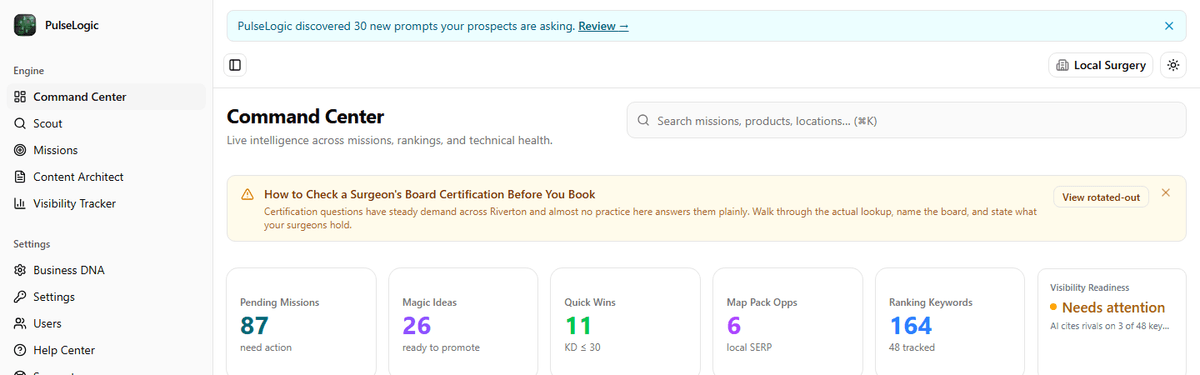The width and height of the screenshot is (1200, 375).
Task: Open Help Center question icon
Action: coord(20,351)
